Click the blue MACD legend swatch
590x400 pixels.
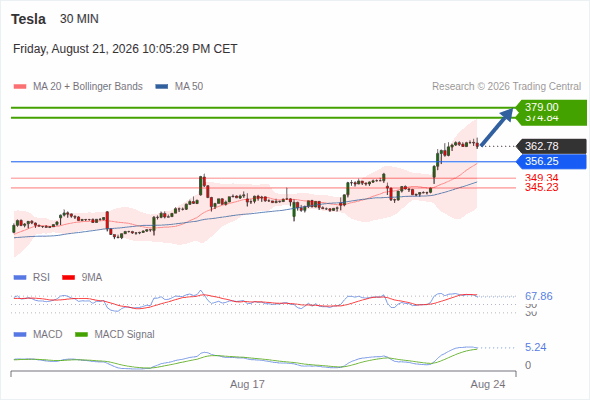pyautogui.click(x=20, y=335)
